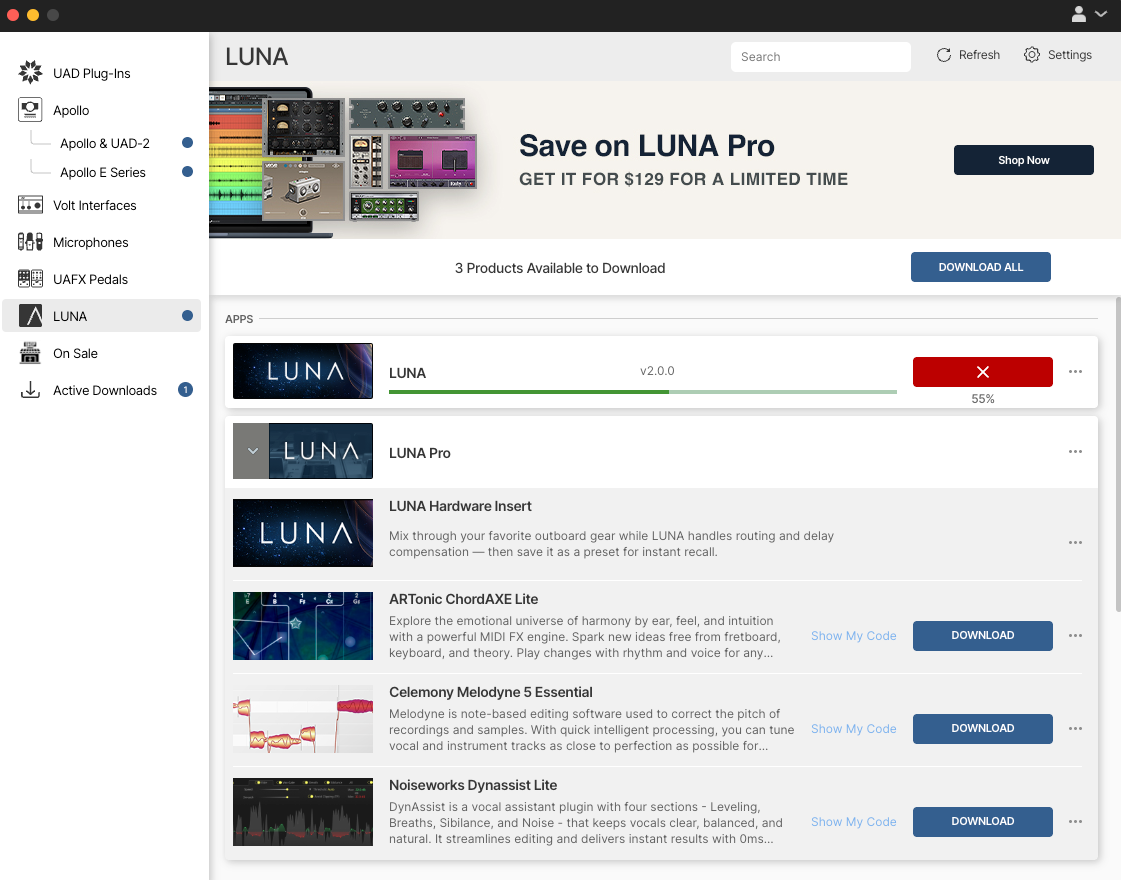Click the '55%' download percentage
Image resolution: width=1121 pixels, height=880 pixels.
982,399
